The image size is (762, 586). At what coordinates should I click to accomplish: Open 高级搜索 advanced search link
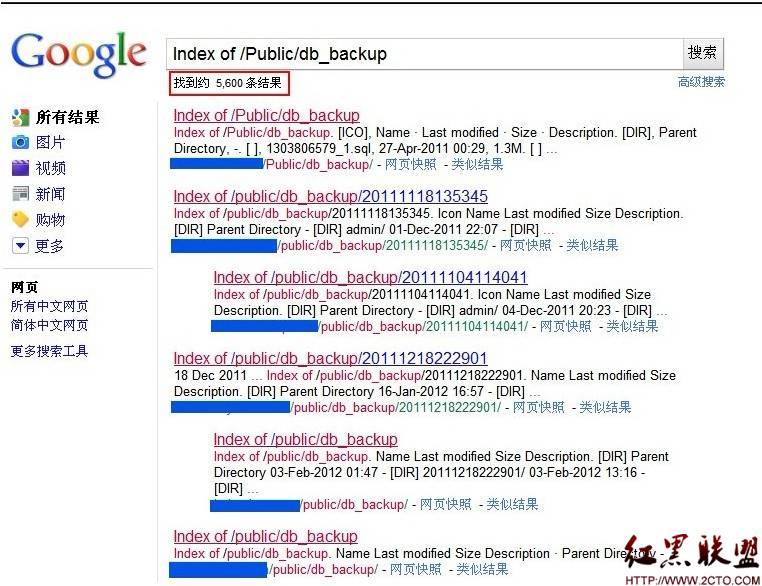point(701,82)
